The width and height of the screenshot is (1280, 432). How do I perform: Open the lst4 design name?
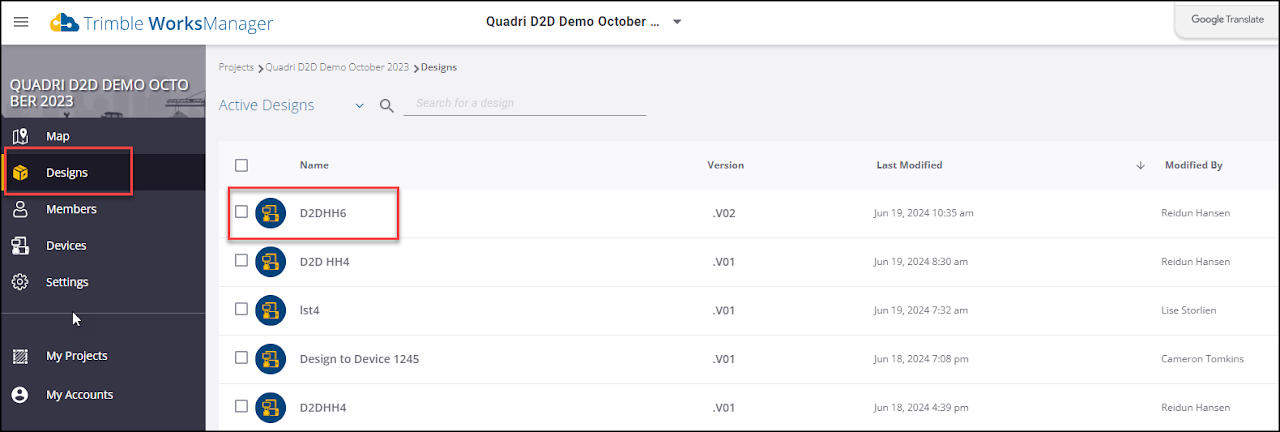click(x=309, y=310)
